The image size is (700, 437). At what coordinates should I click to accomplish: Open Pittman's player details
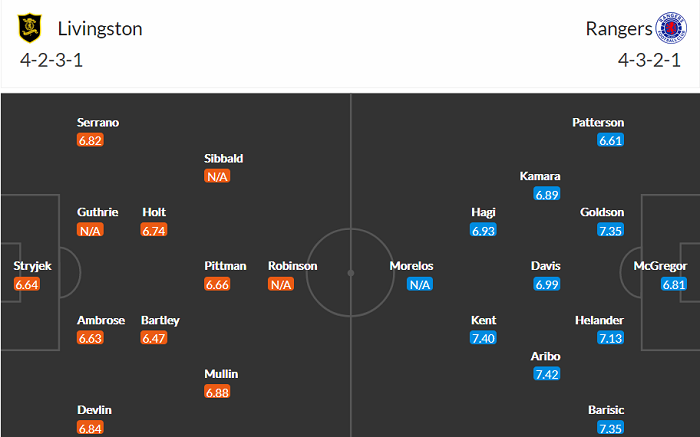(x=225, y=266)
